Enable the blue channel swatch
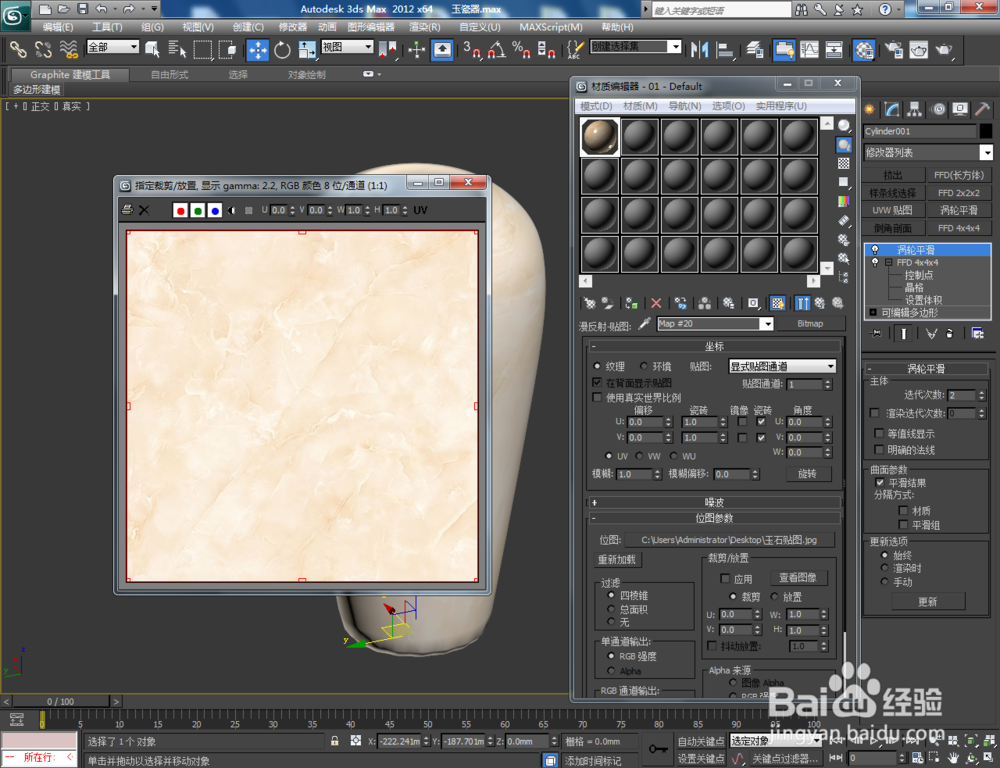The image size is (1000, 768). coord(215,210)
